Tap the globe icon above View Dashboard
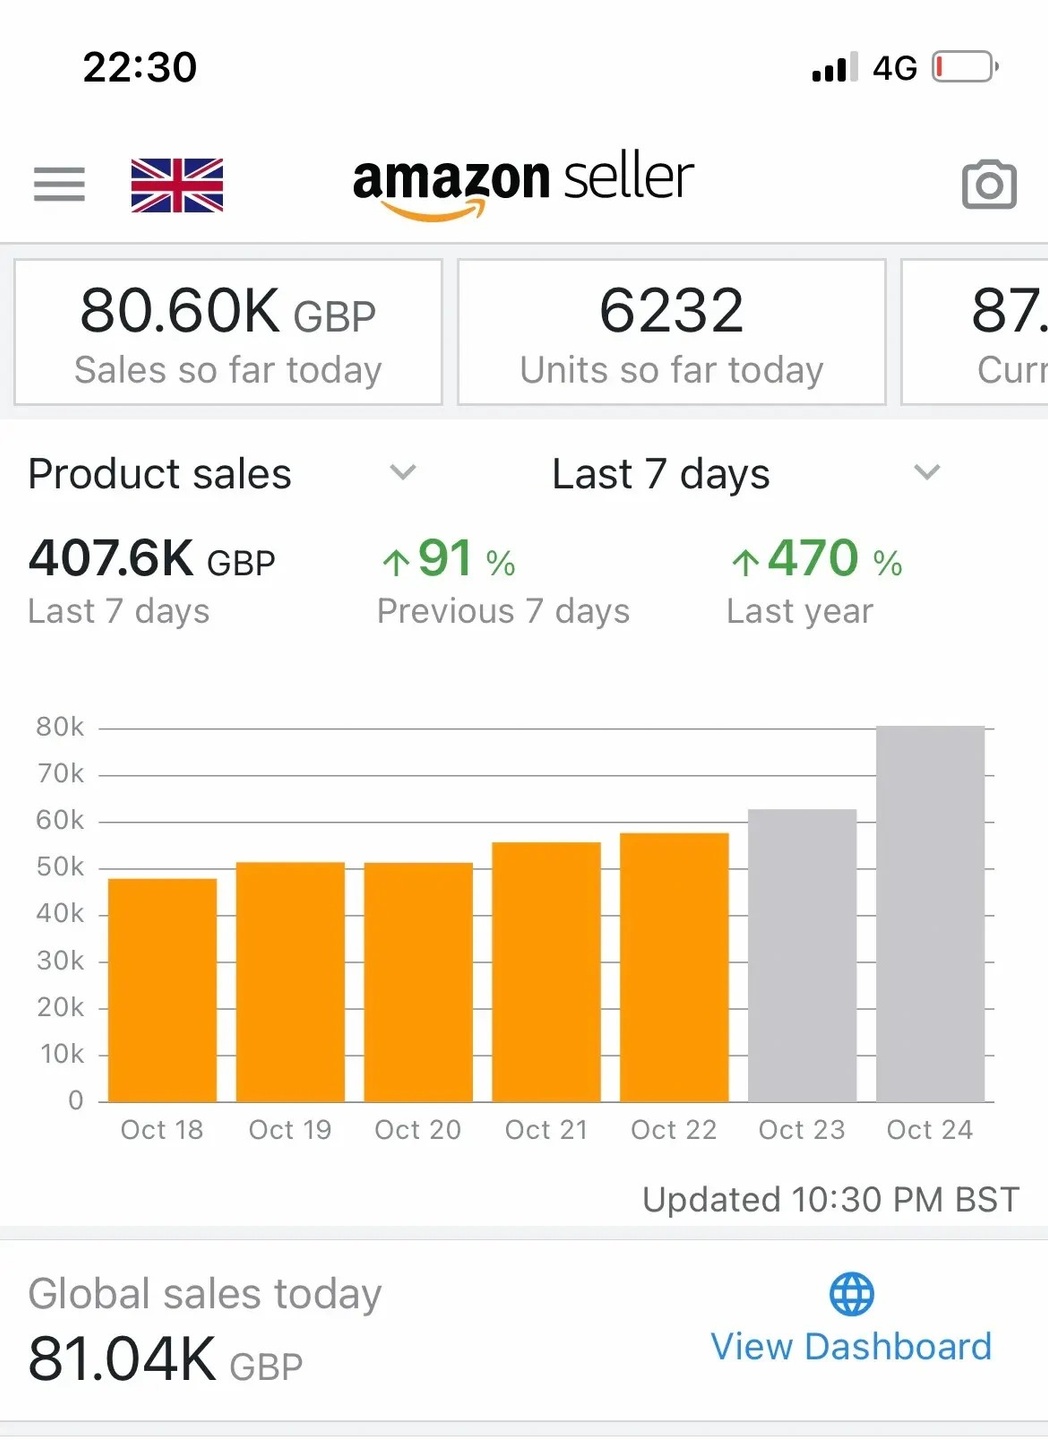Viewport: 1048px width, 1440px height. 851,1294
